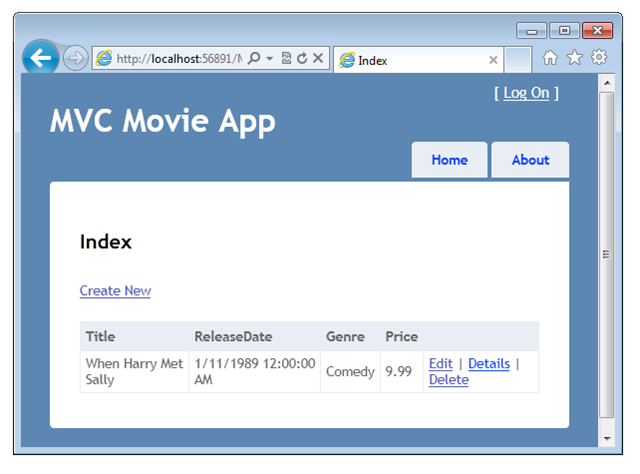Open a new blank tab

click(517, 60)
